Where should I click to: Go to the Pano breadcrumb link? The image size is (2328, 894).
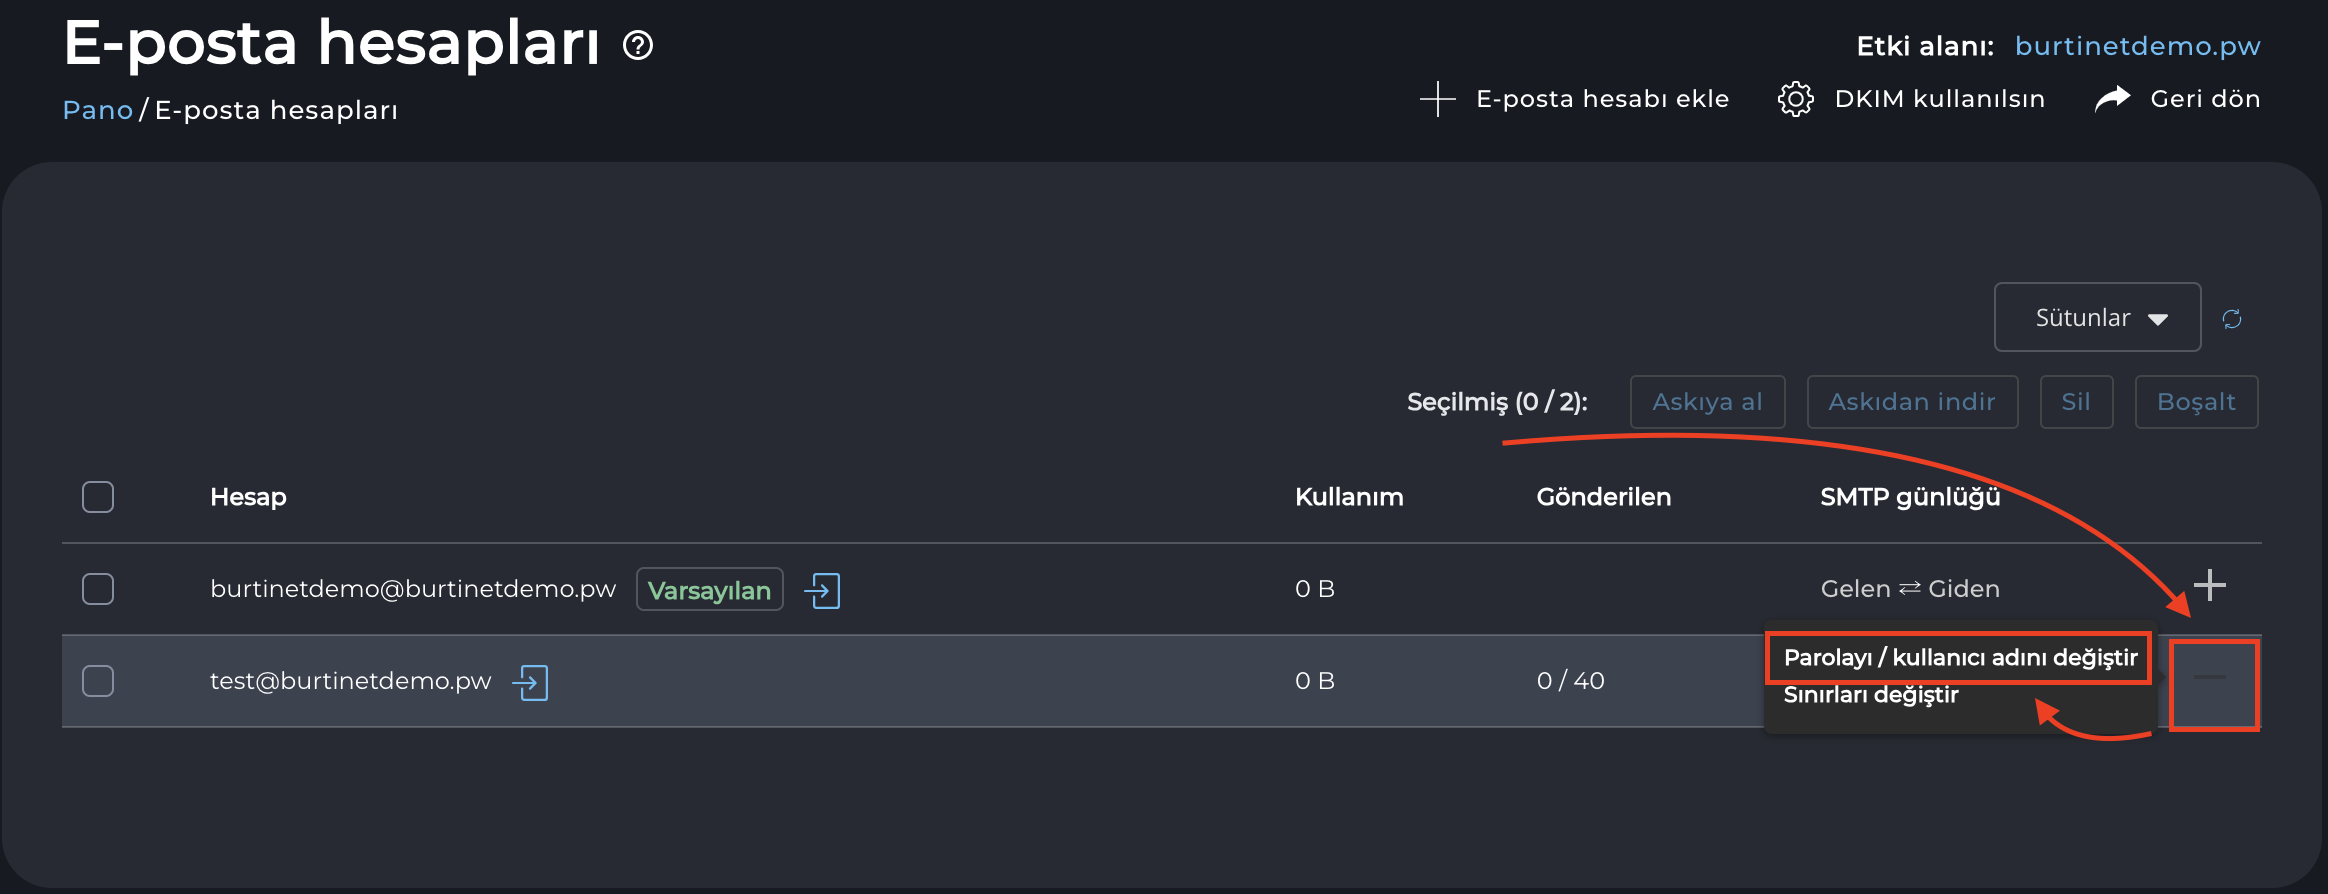(97, 110)
